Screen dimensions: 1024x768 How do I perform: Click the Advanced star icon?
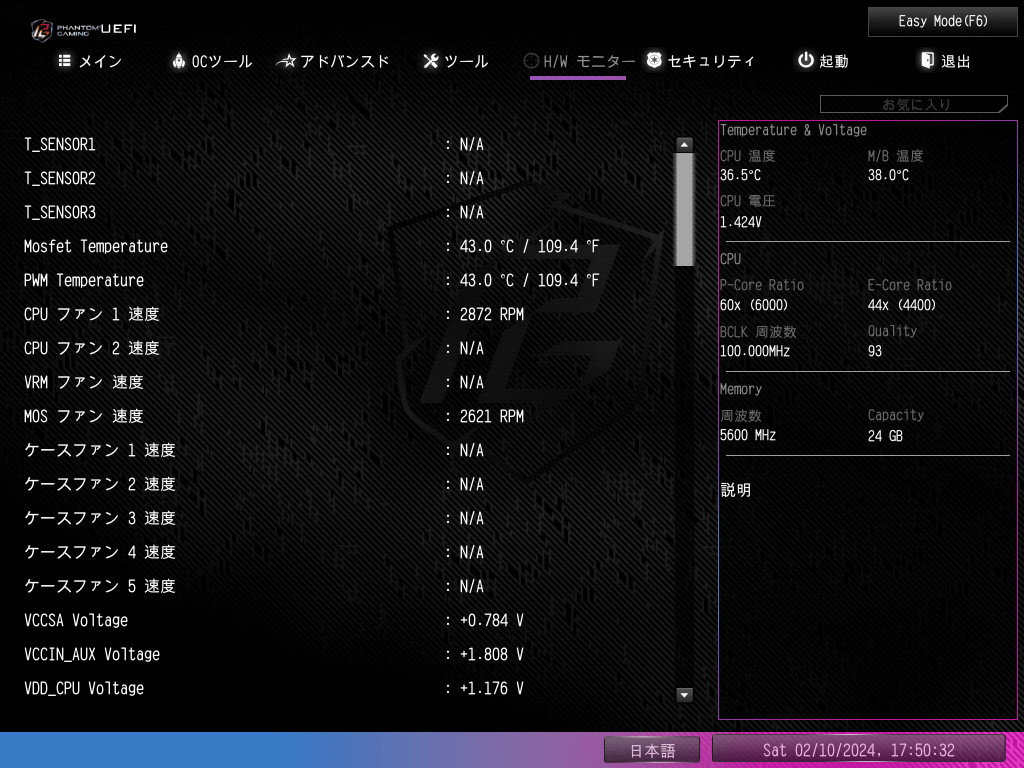[286, 61]
